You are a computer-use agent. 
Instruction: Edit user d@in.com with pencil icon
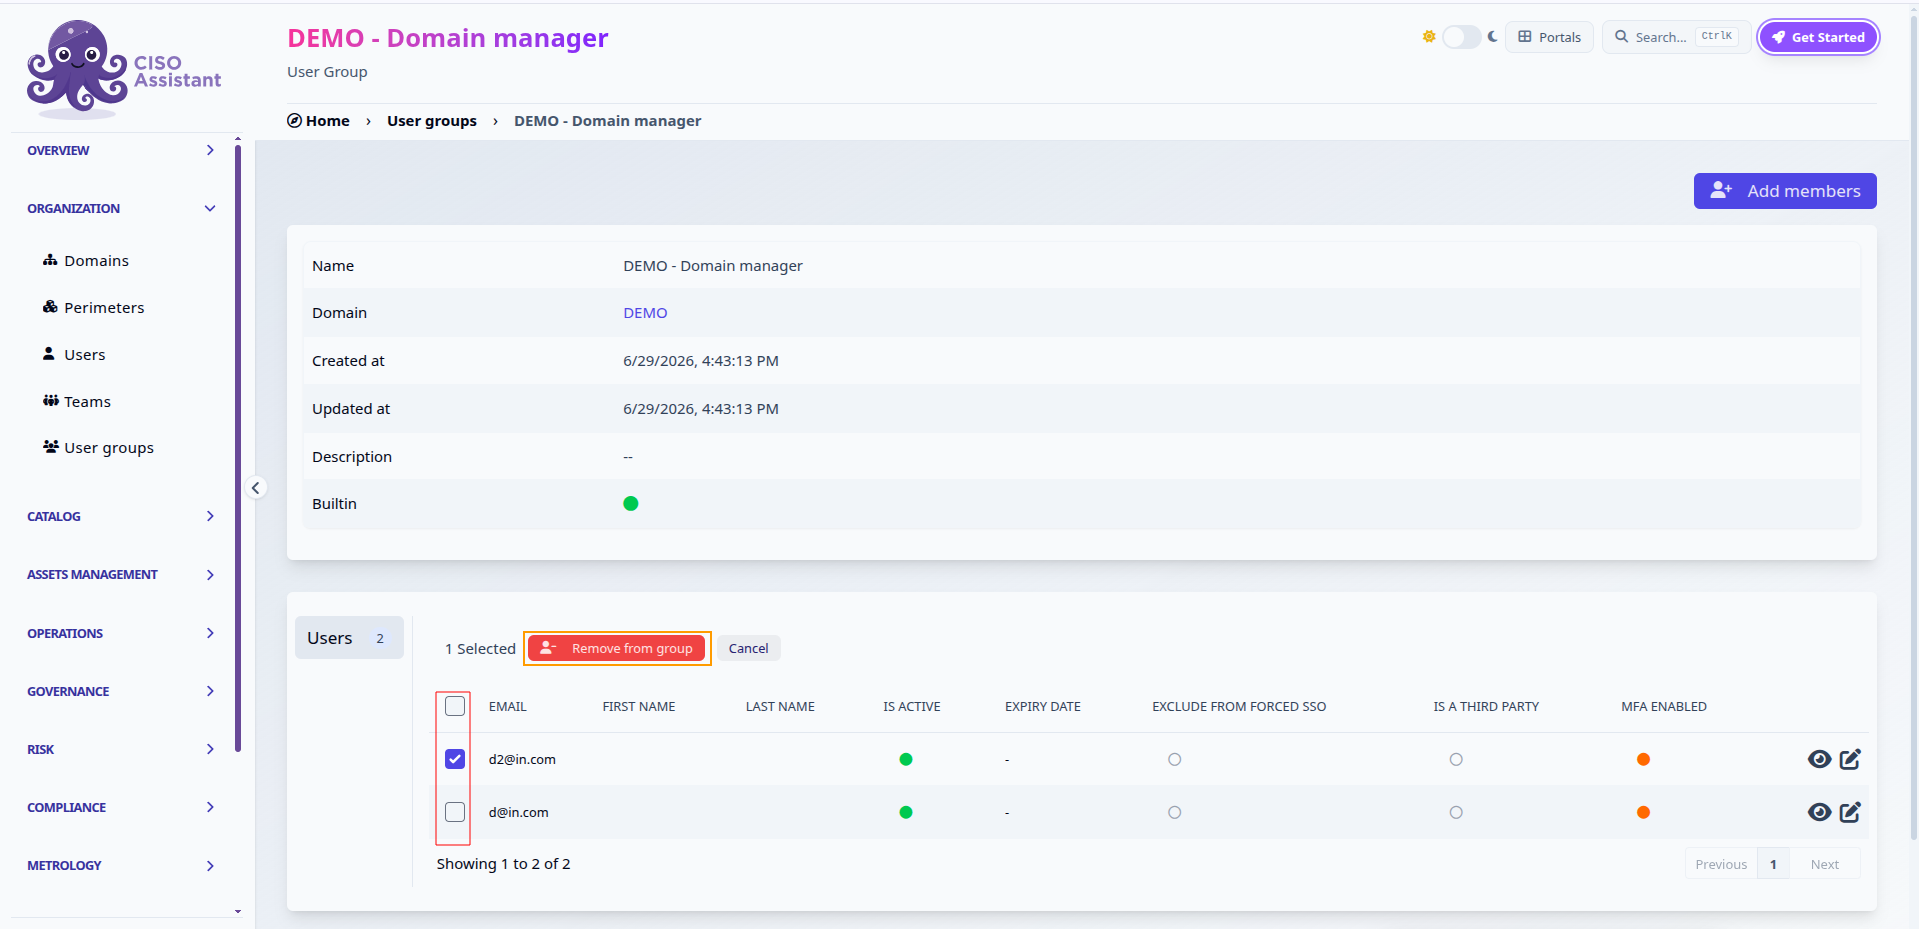coord(1850,812)
